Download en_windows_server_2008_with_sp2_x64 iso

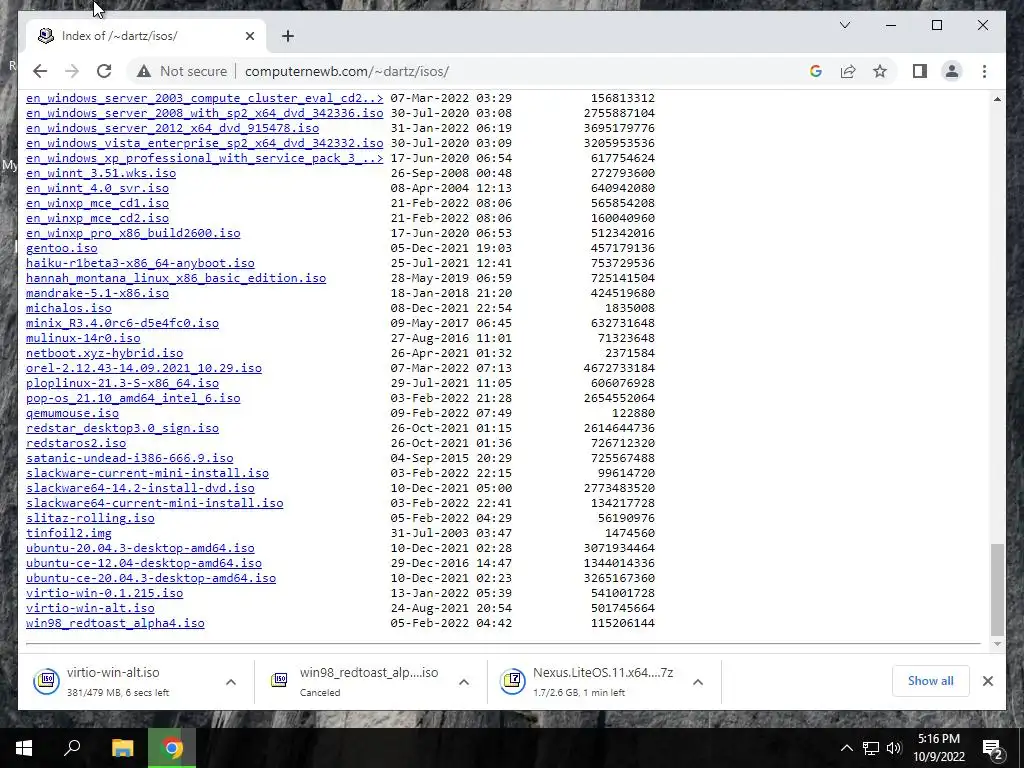coord(204,113)
